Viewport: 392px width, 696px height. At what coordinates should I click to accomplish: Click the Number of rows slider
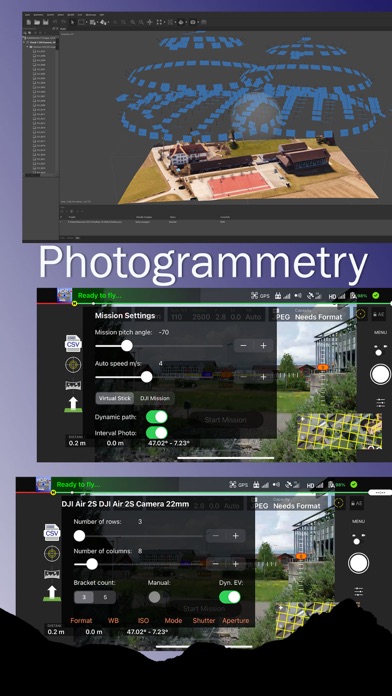coord(138,536)
